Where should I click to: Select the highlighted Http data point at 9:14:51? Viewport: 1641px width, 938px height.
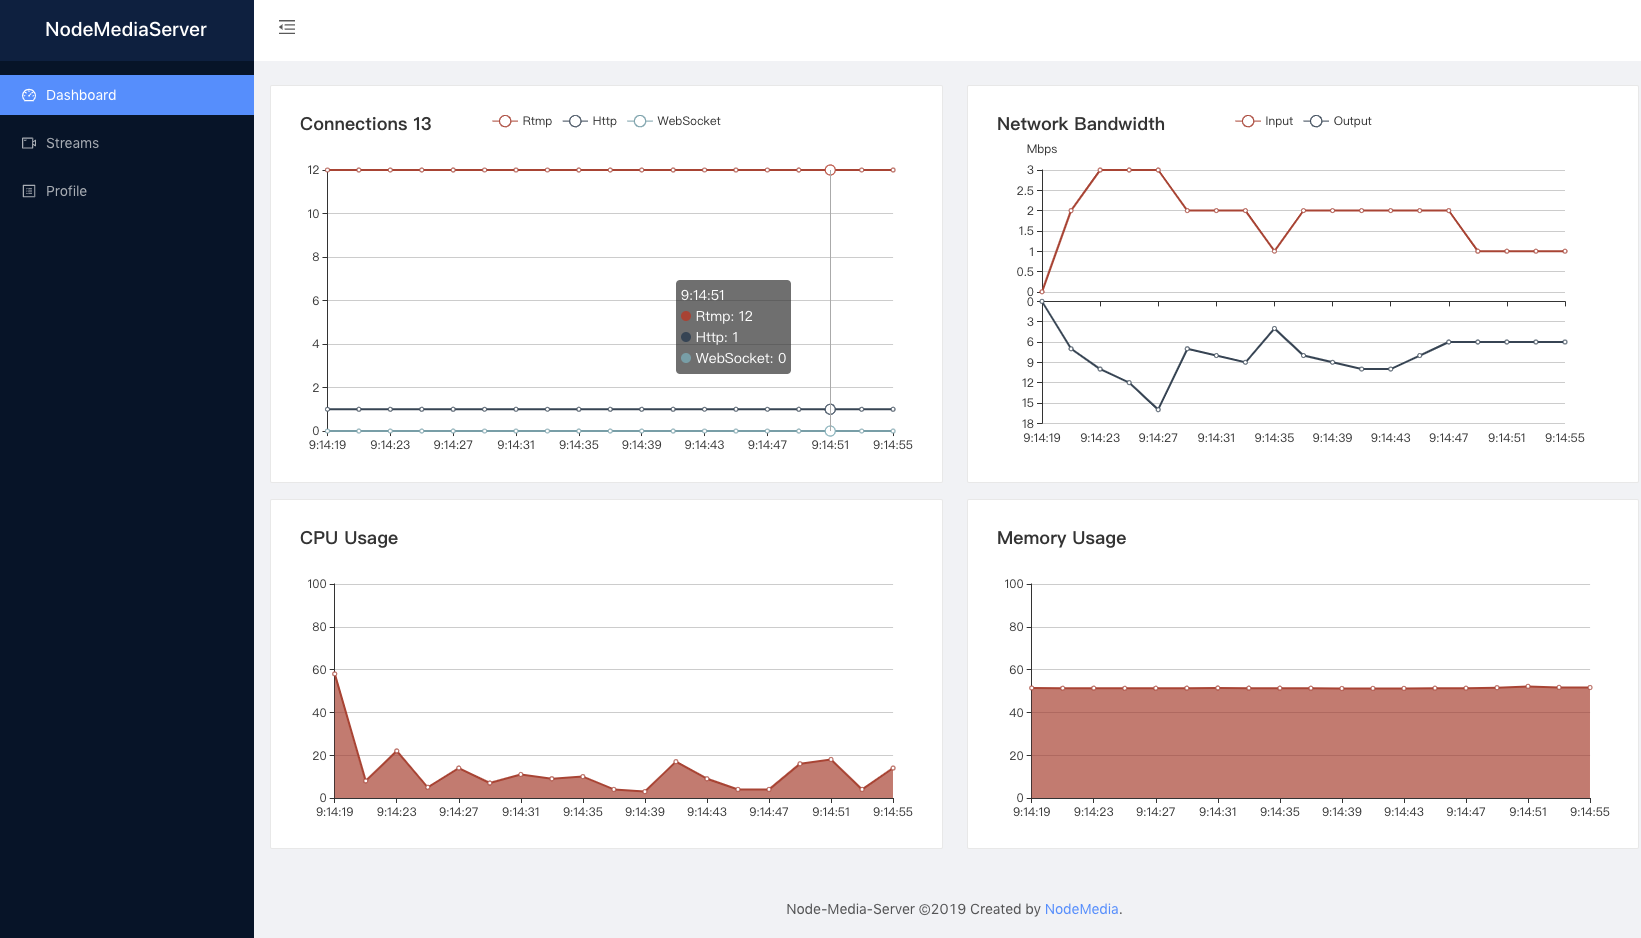click(830, 409)
